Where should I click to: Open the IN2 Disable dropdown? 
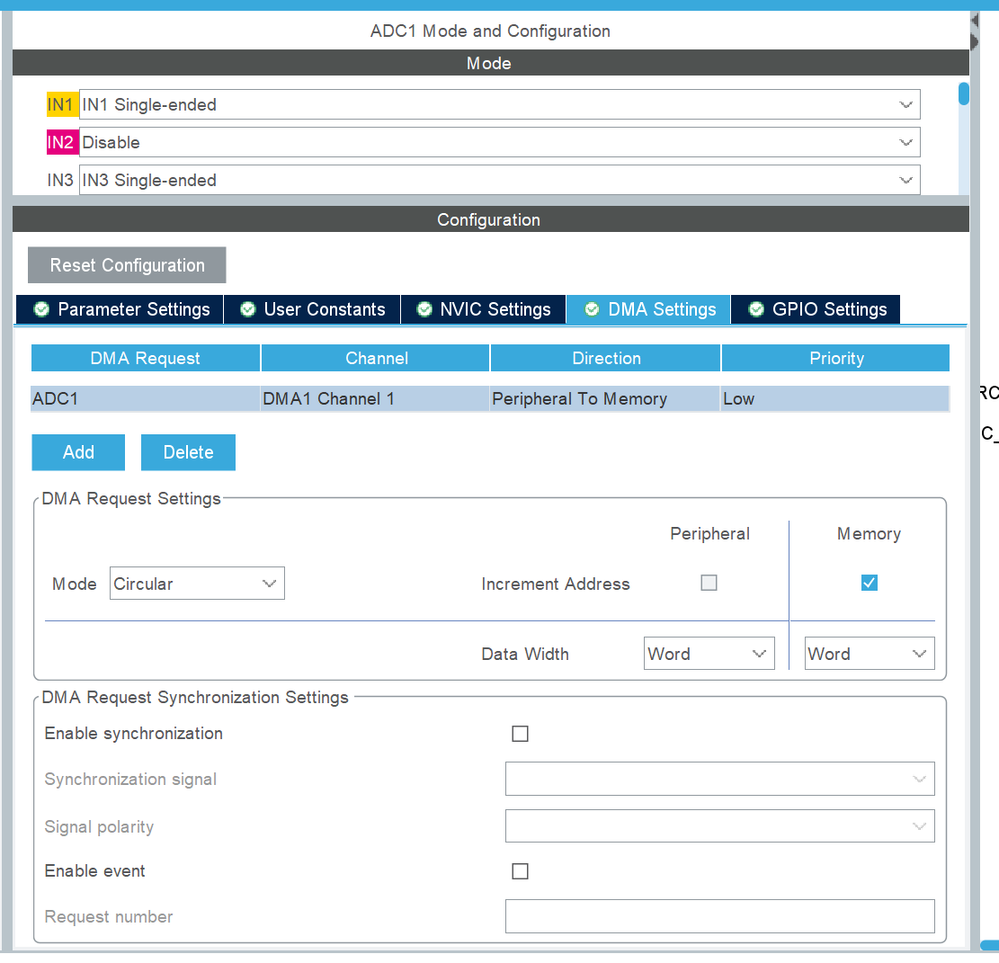tap(500, 142)
